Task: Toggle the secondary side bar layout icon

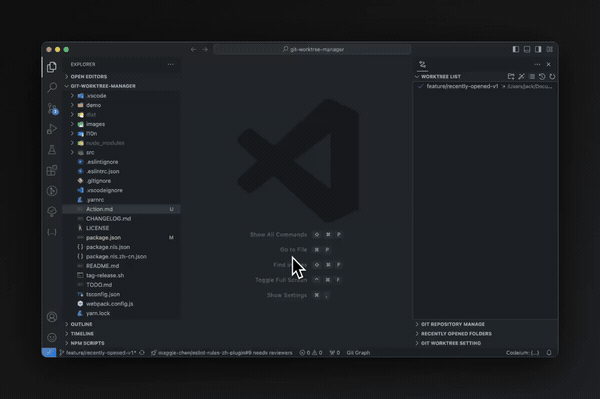Action: (538, 49)
